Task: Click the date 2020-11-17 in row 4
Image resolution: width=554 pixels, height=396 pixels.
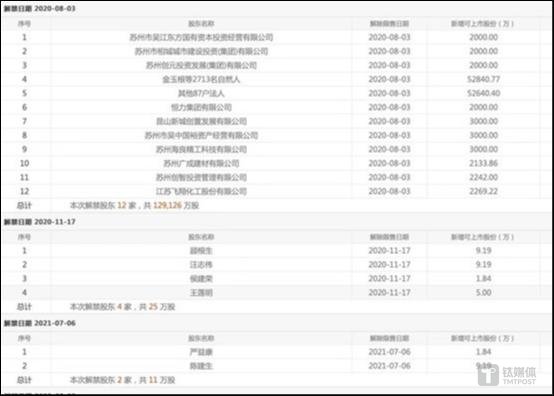Action: [389, 292]
